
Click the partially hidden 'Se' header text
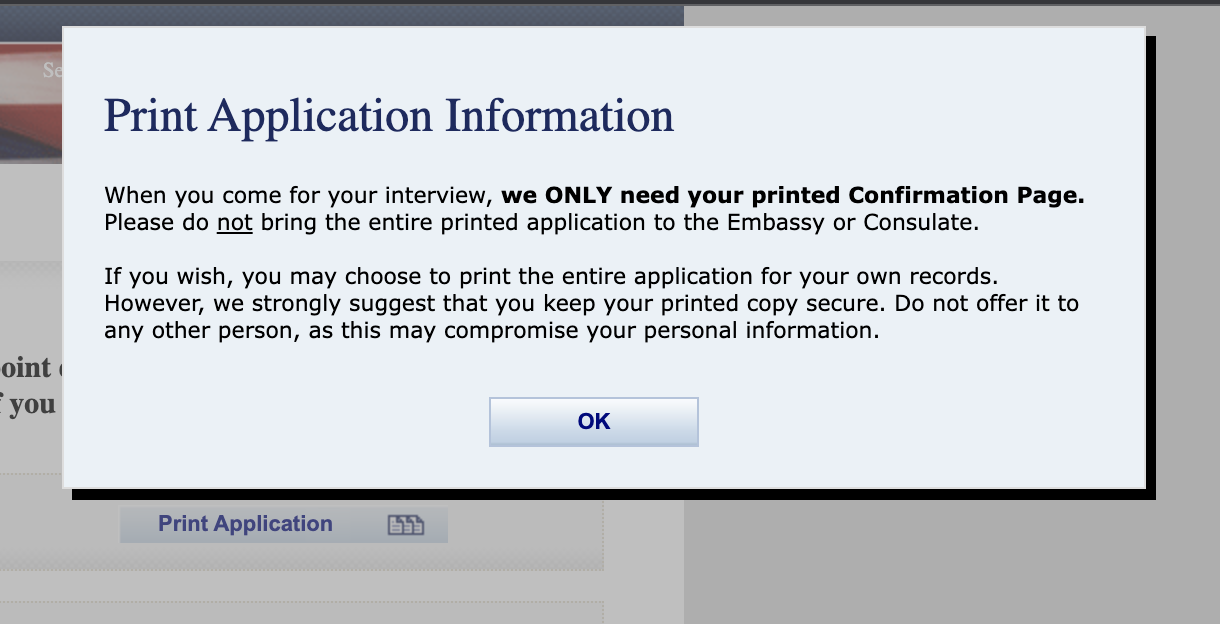52,71
